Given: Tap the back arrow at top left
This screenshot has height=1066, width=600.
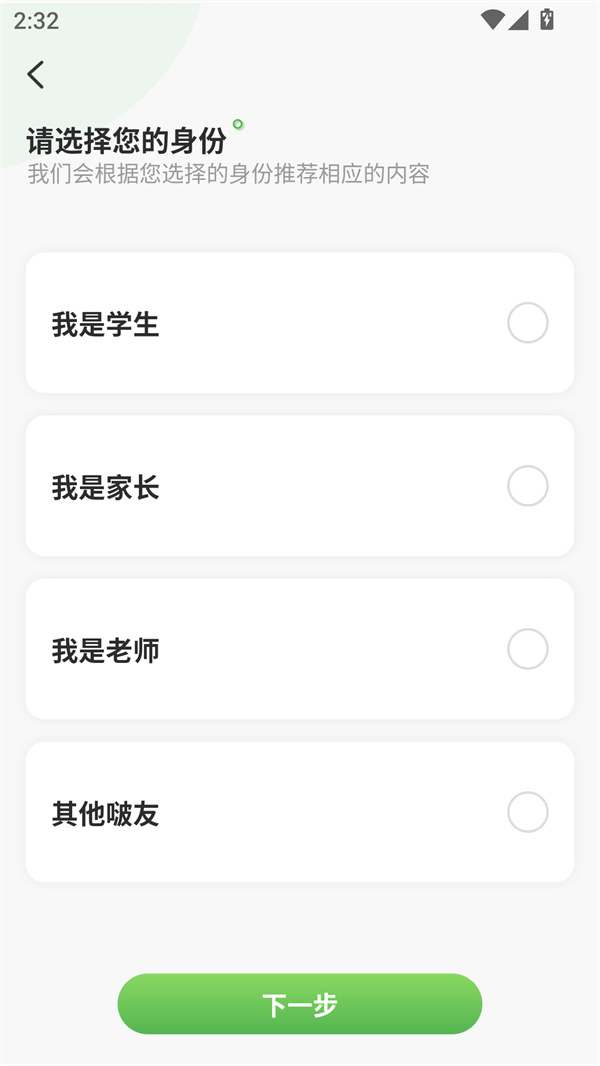Looking at the screenshot, I should click(x=36, y=74).
